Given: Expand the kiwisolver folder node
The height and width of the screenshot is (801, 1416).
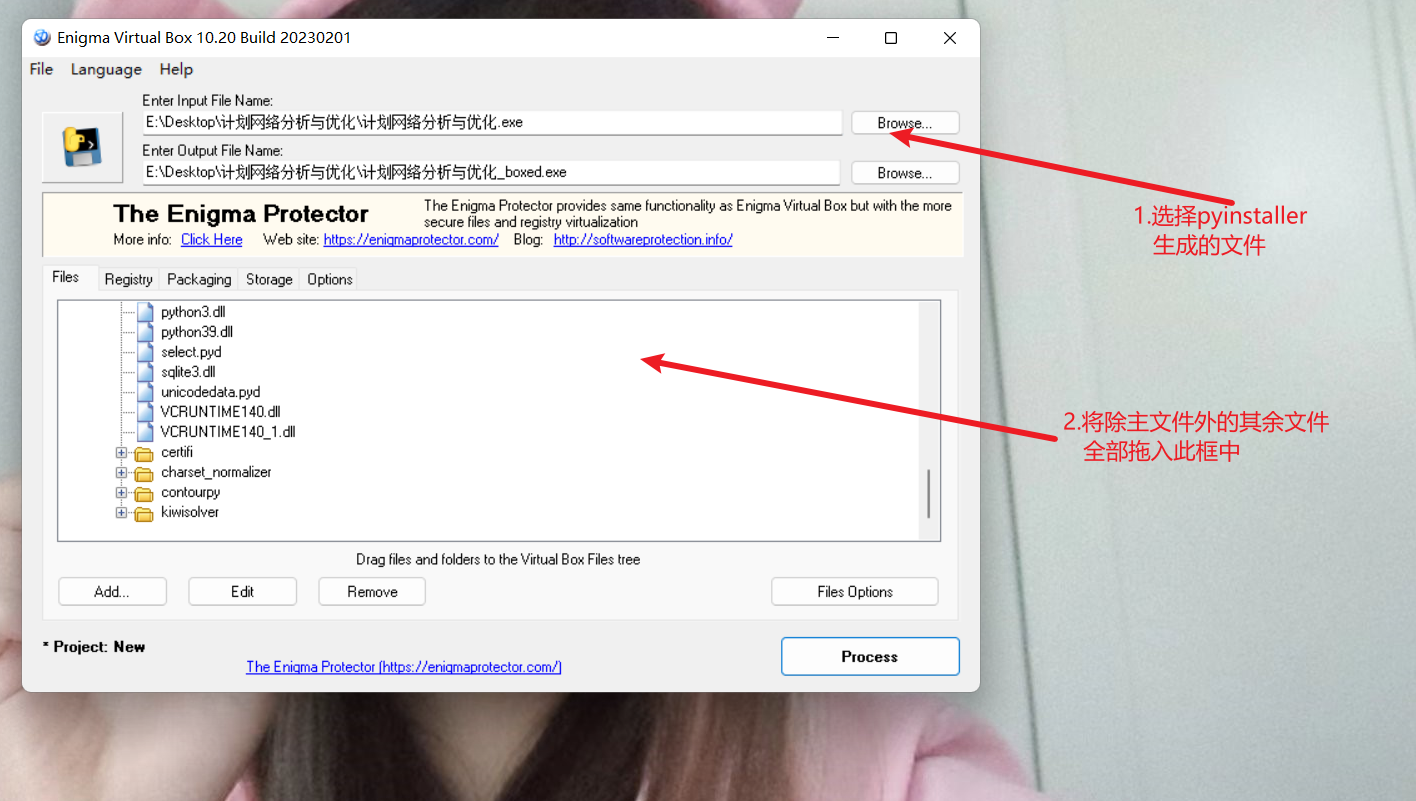Looking at the screenshot, I should [x=121, y=512].
